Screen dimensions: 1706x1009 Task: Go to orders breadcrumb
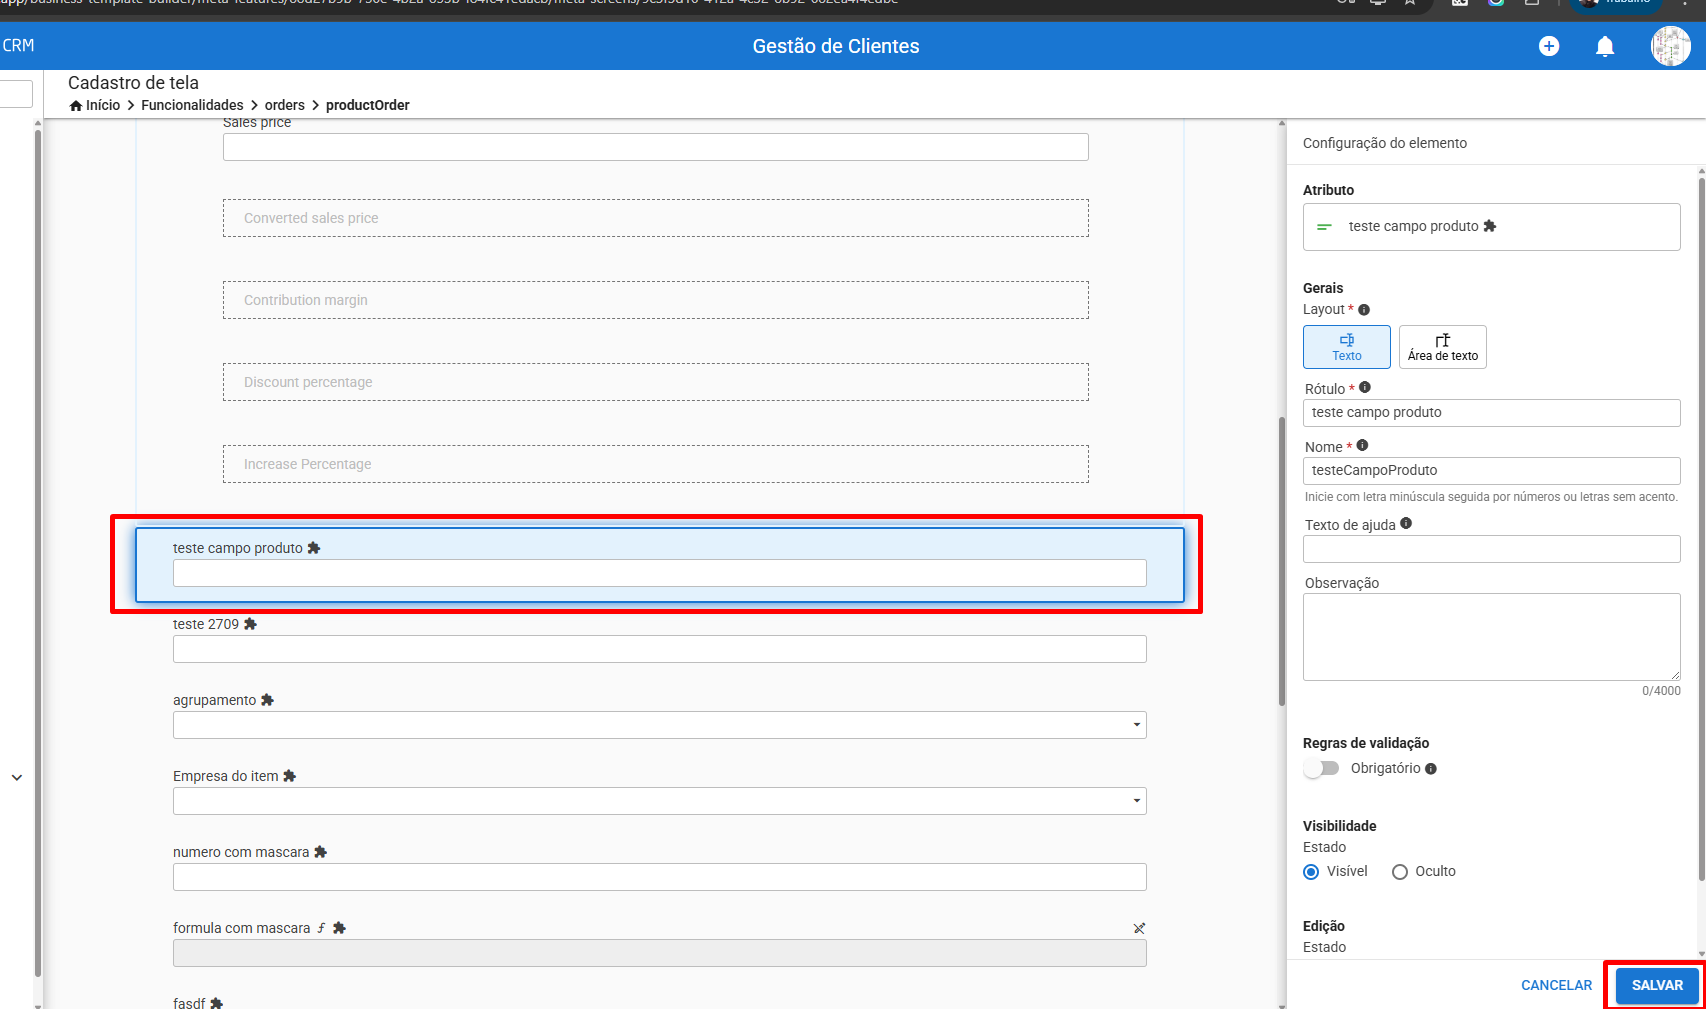(285, 105)
